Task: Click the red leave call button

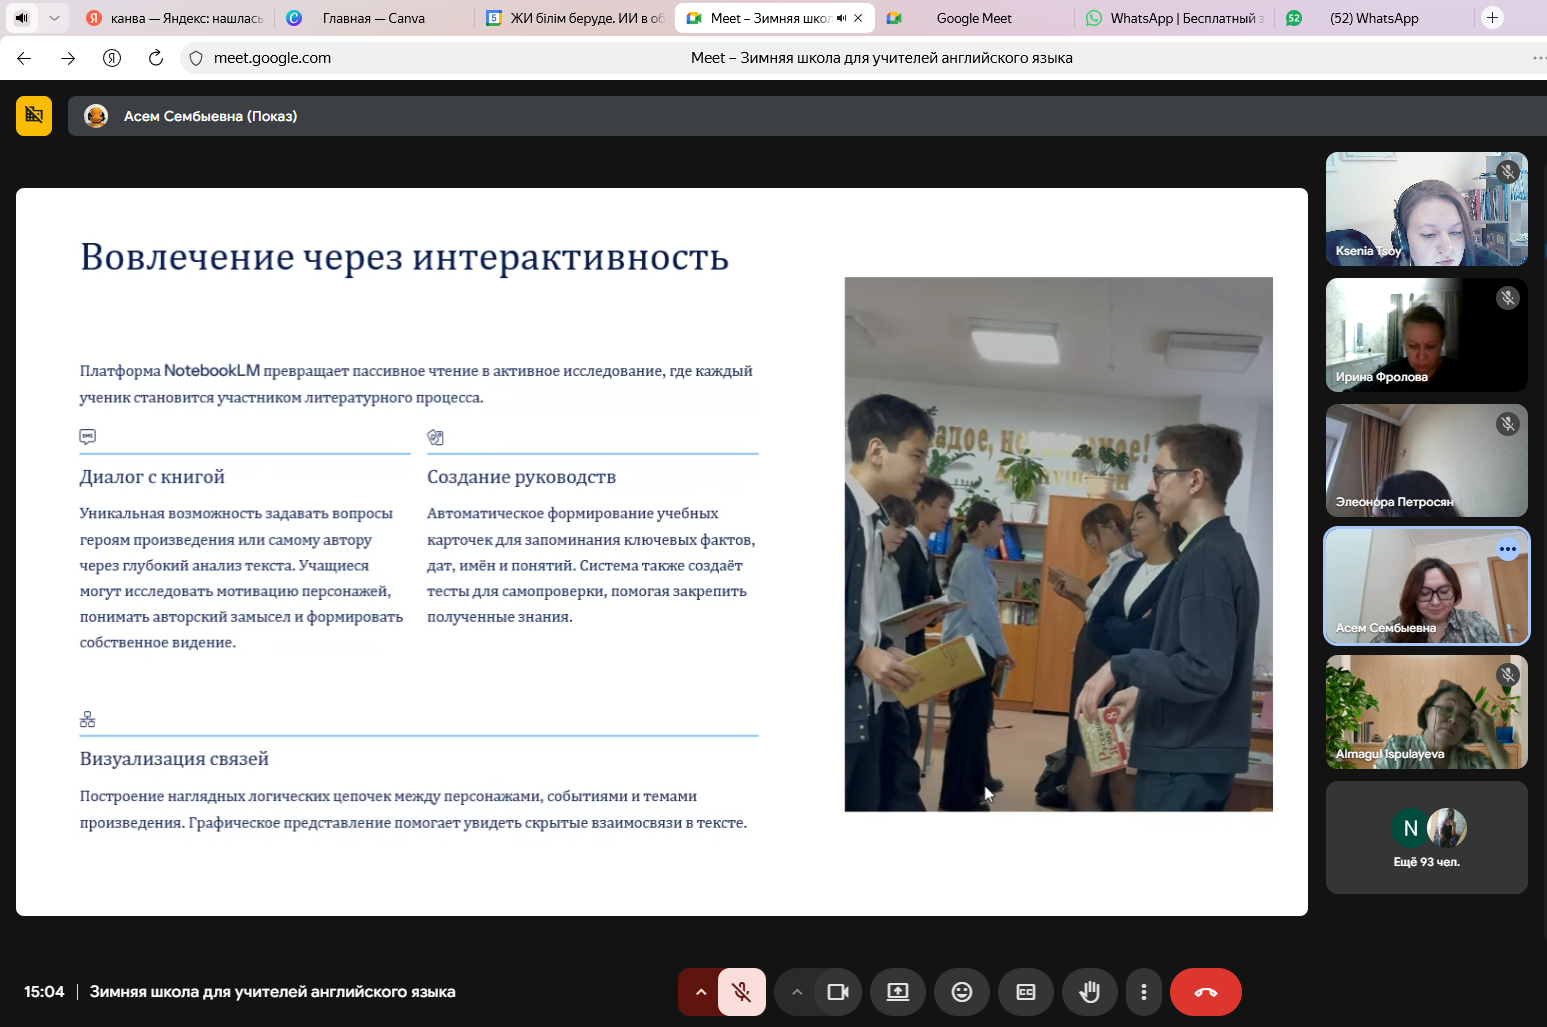Action: tap(1205, 992)
